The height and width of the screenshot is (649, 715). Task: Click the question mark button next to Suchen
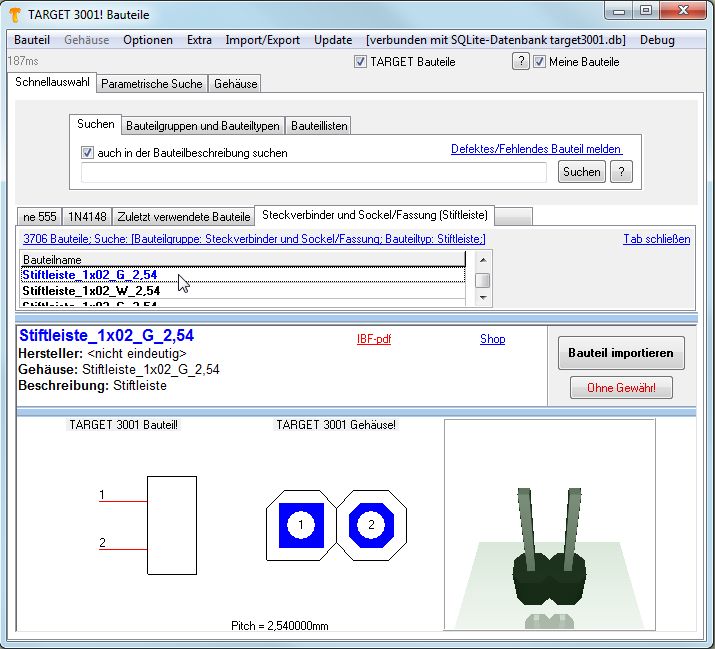[621, 172]
